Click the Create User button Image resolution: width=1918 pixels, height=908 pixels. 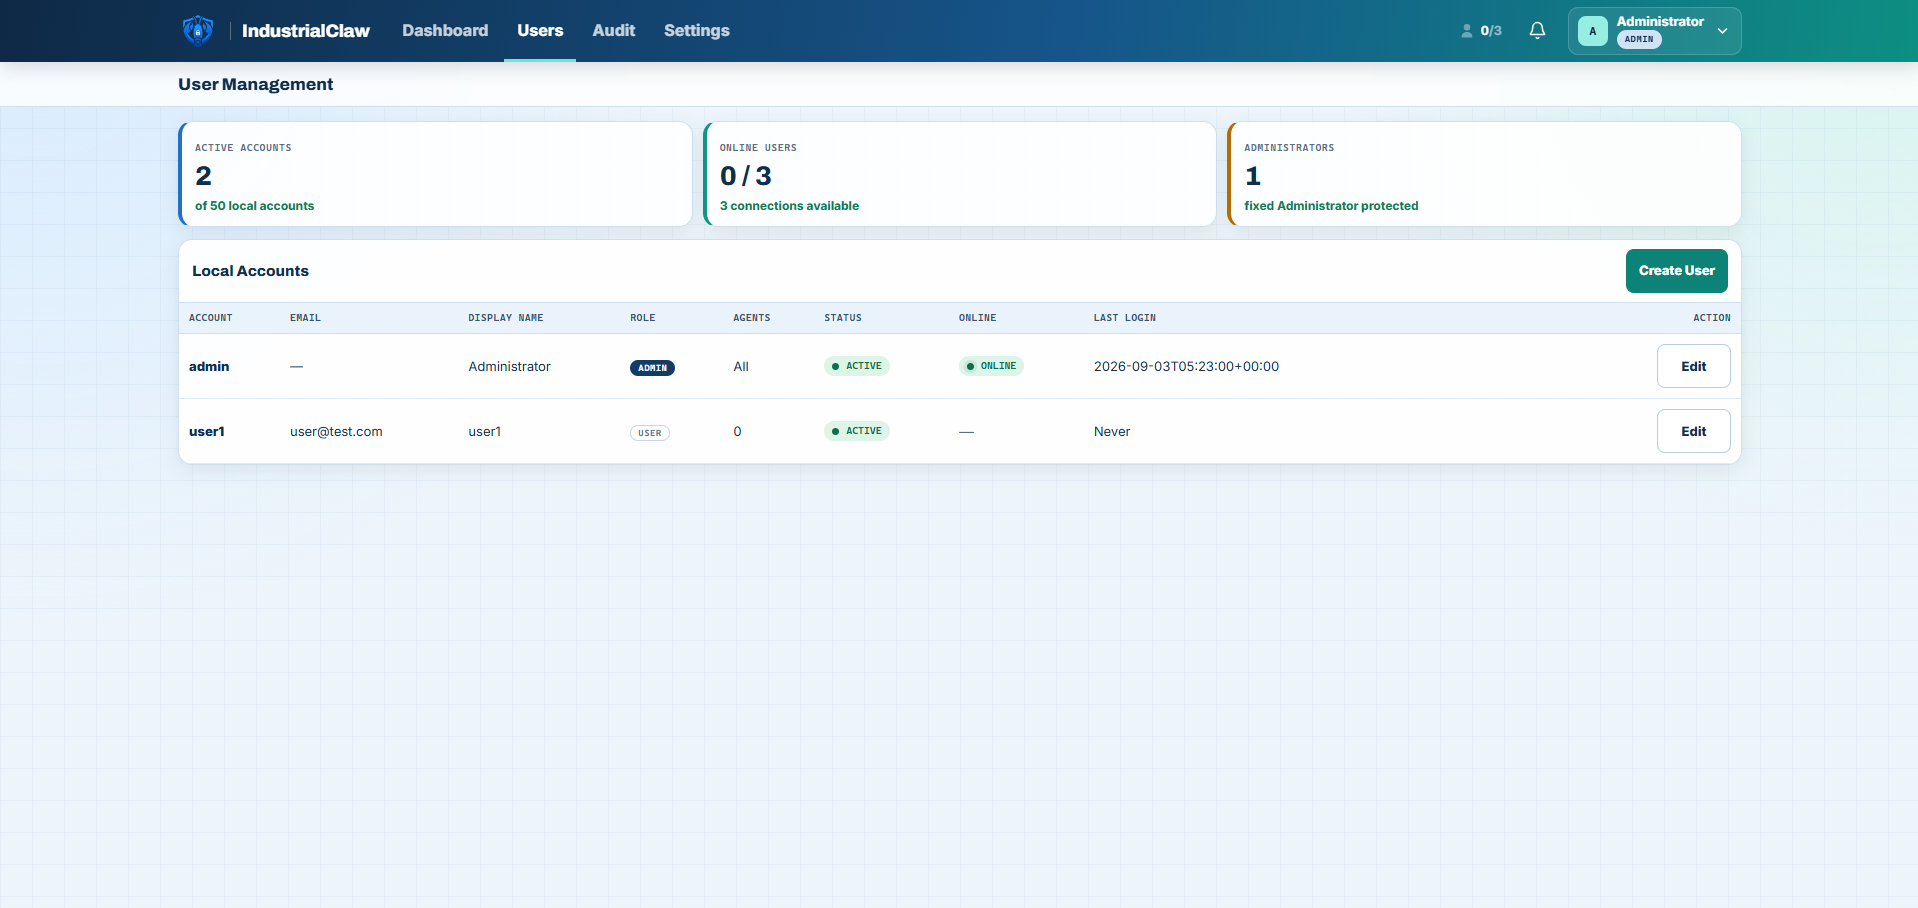[x=1676, y=271]
